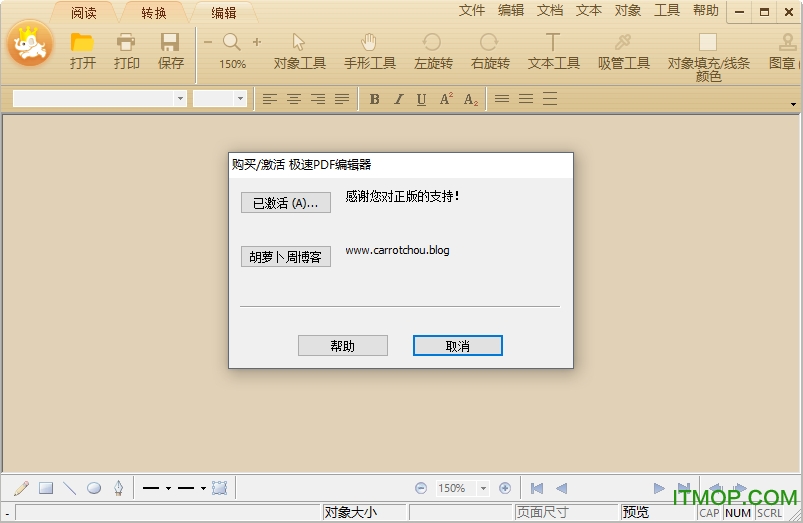Open the 对象 menu
The height and width of the screenshot is (523, 803).
[x=627, y=10]
